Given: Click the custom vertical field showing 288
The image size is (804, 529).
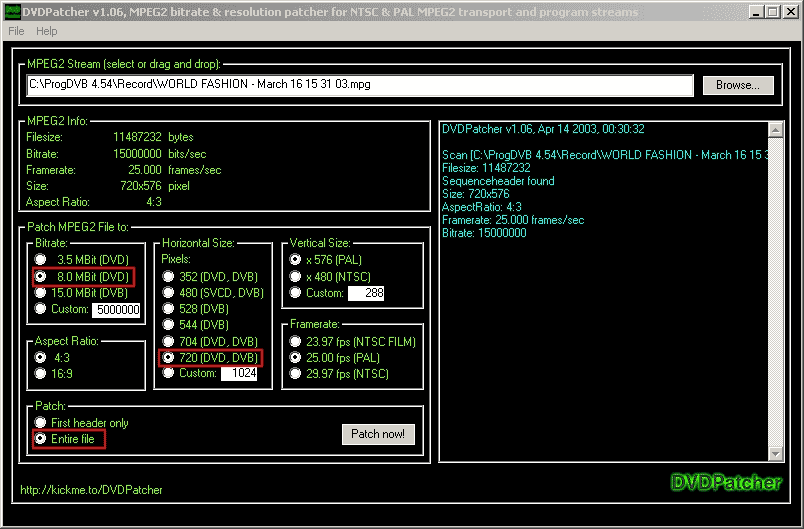Looking at the screenshot, I should click(x=366, y=293).
